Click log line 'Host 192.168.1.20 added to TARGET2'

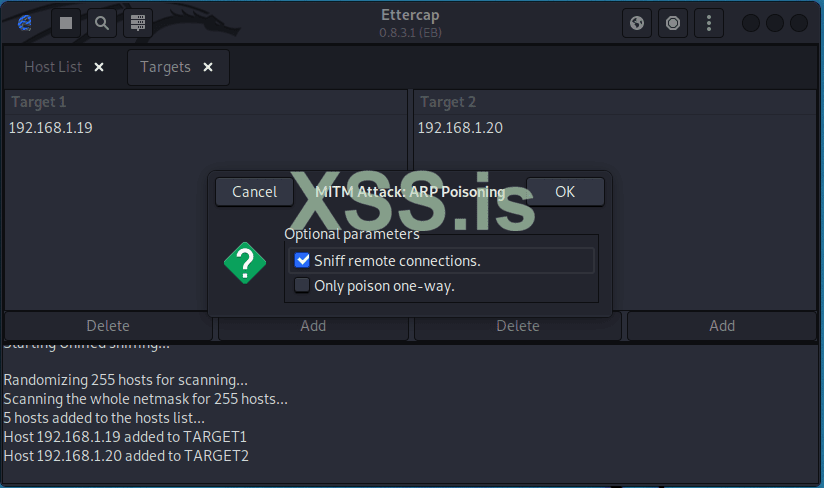(126, 456)
